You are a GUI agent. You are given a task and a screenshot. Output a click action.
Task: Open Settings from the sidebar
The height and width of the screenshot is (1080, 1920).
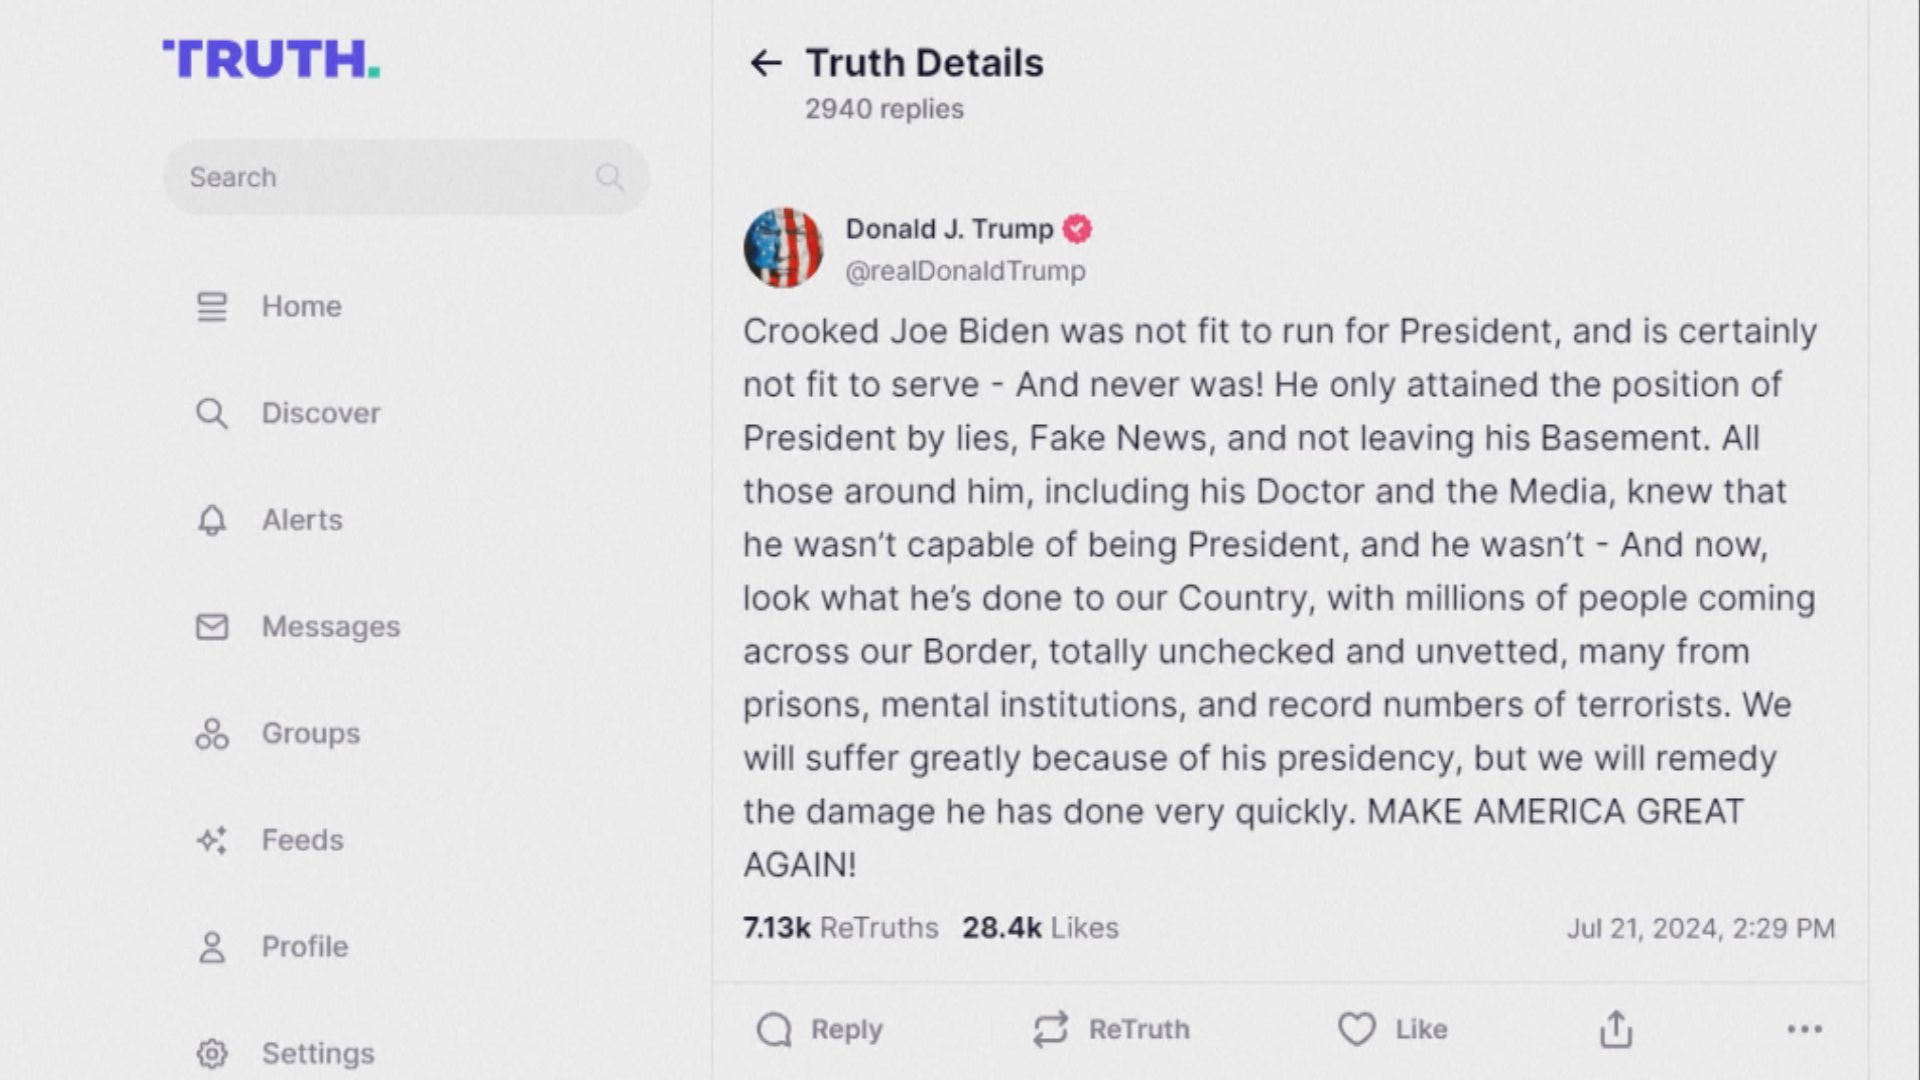(317, 1053)
